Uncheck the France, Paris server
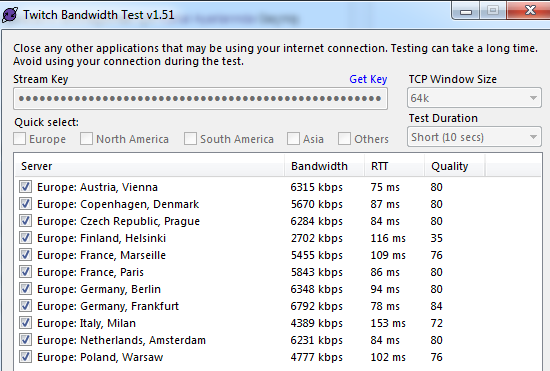The width and height of the screenshot is (550, 371). [x=26, y=272]
